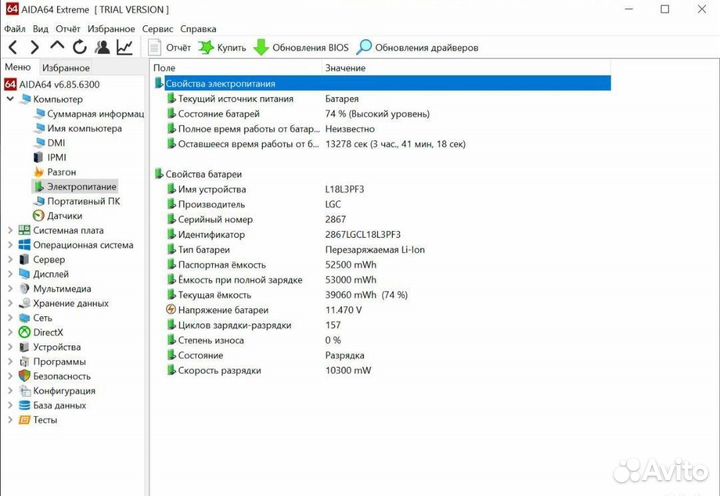Expand the Системная плата node
Viewport: 720px width, 496px height.
tap(10, 230)
